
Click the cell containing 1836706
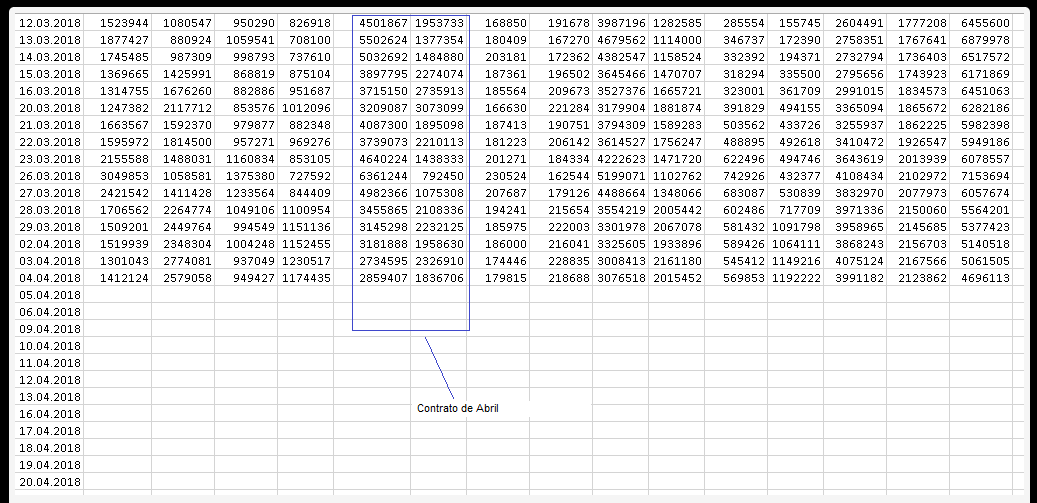(439, 278)
